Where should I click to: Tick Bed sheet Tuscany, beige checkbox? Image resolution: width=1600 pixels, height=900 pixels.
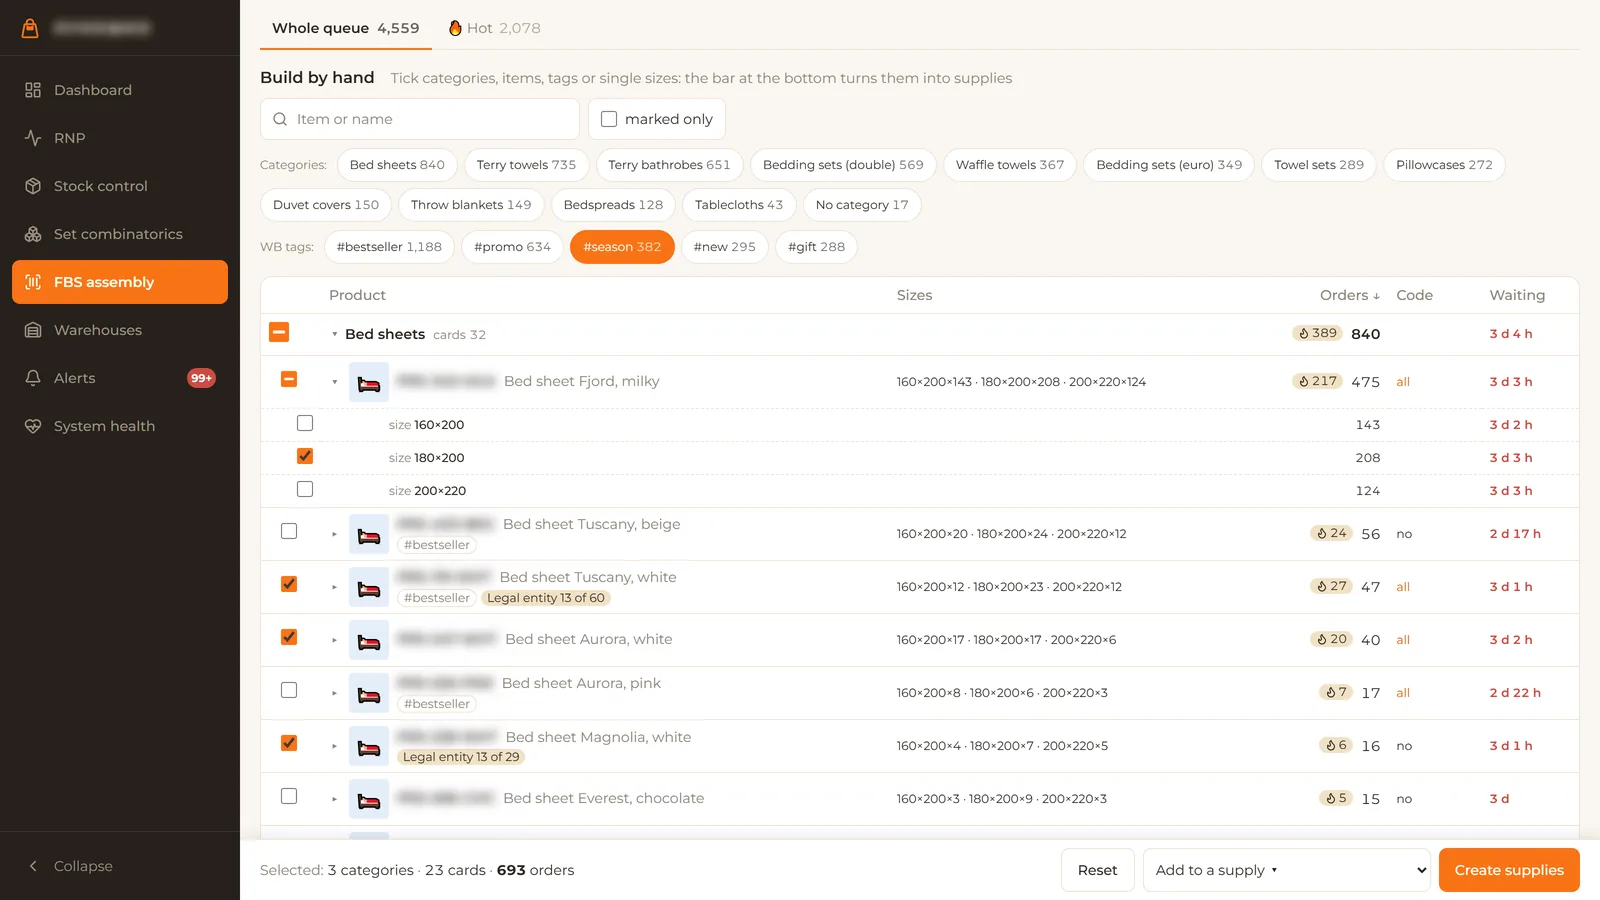coord(289,531)
